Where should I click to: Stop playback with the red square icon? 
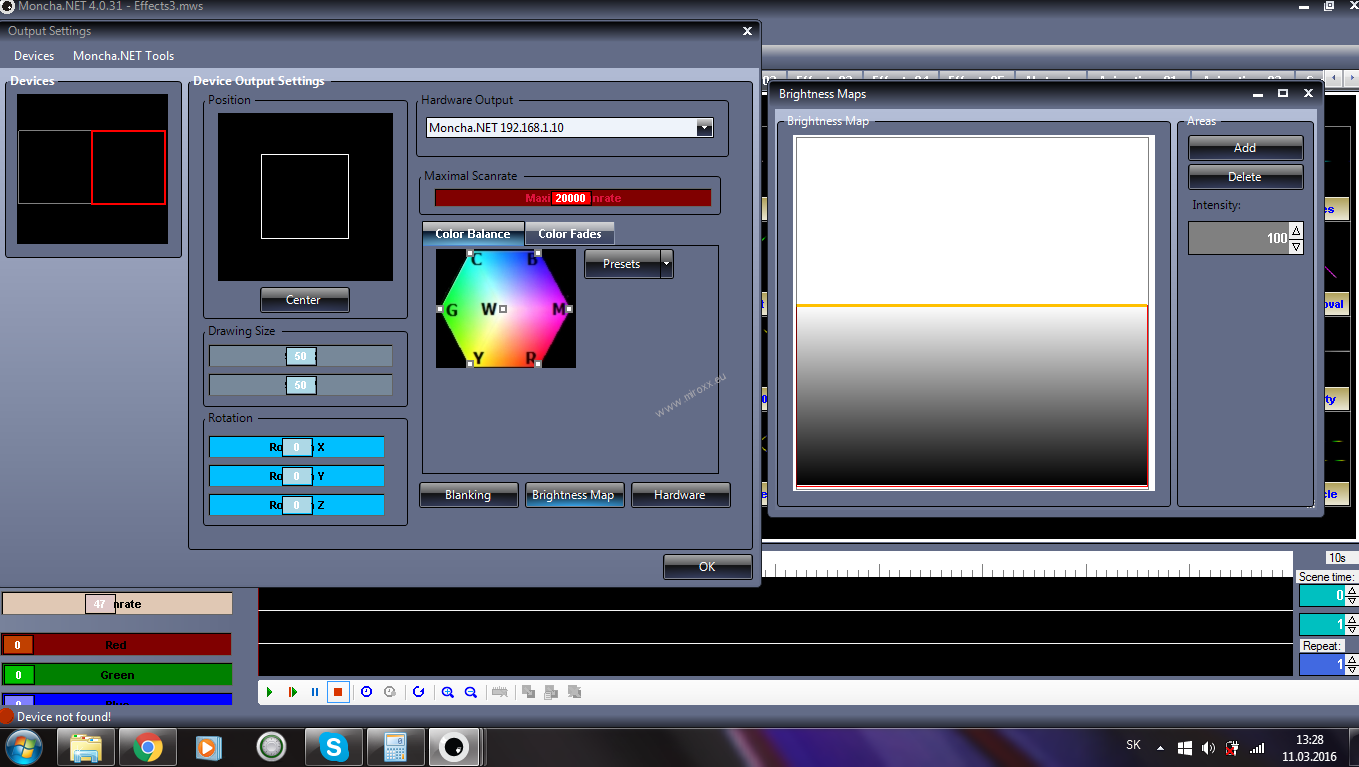(338, 691)
